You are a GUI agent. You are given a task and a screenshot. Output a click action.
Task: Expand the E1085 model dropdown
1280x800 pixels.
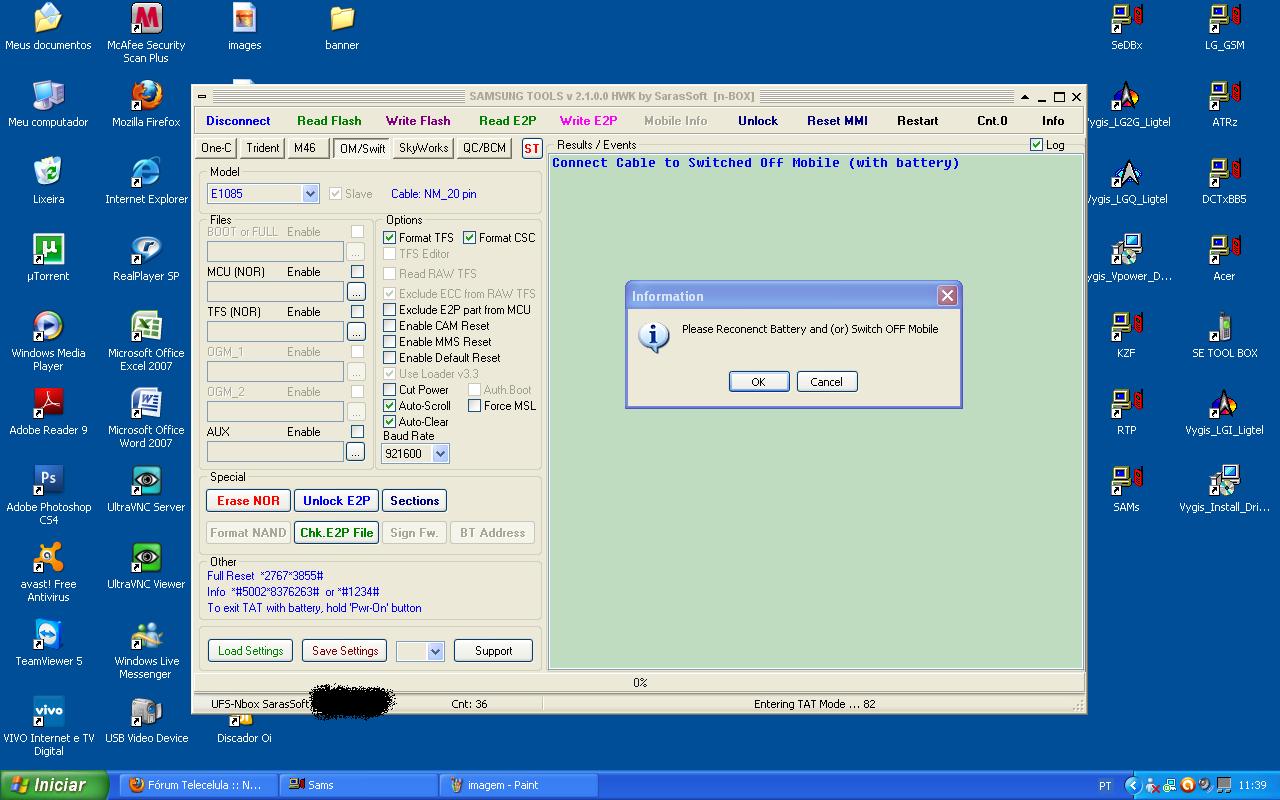[x=310, y=194]
